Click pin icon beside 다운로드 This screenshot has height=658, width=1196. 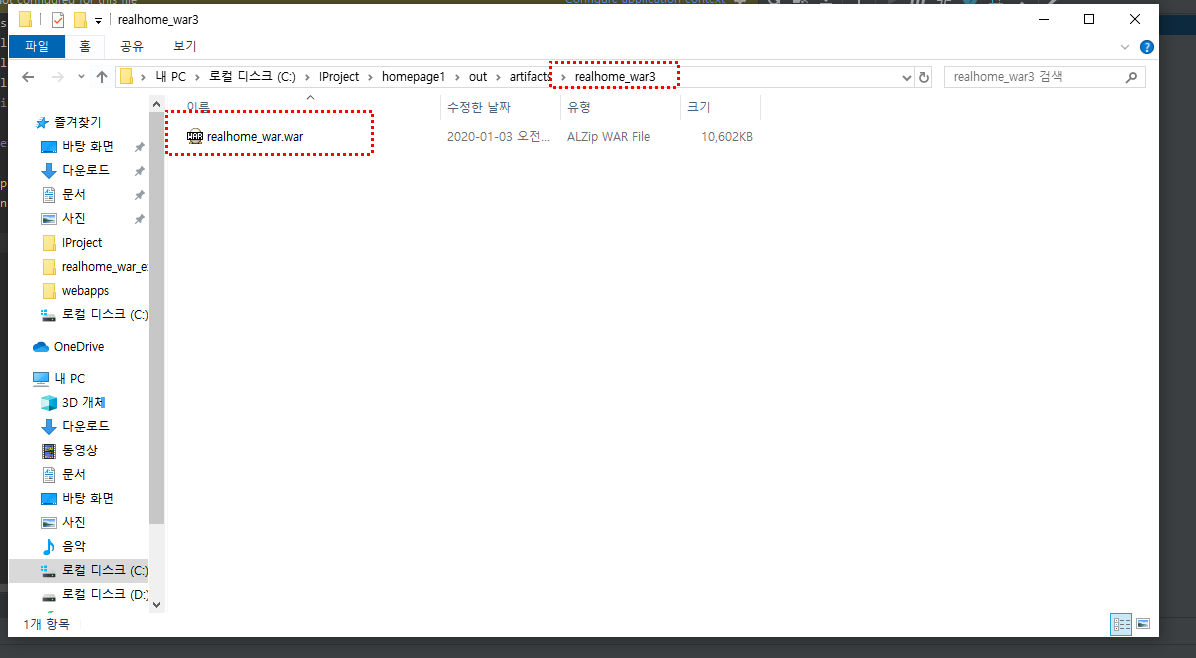click(x=140, y=171)
